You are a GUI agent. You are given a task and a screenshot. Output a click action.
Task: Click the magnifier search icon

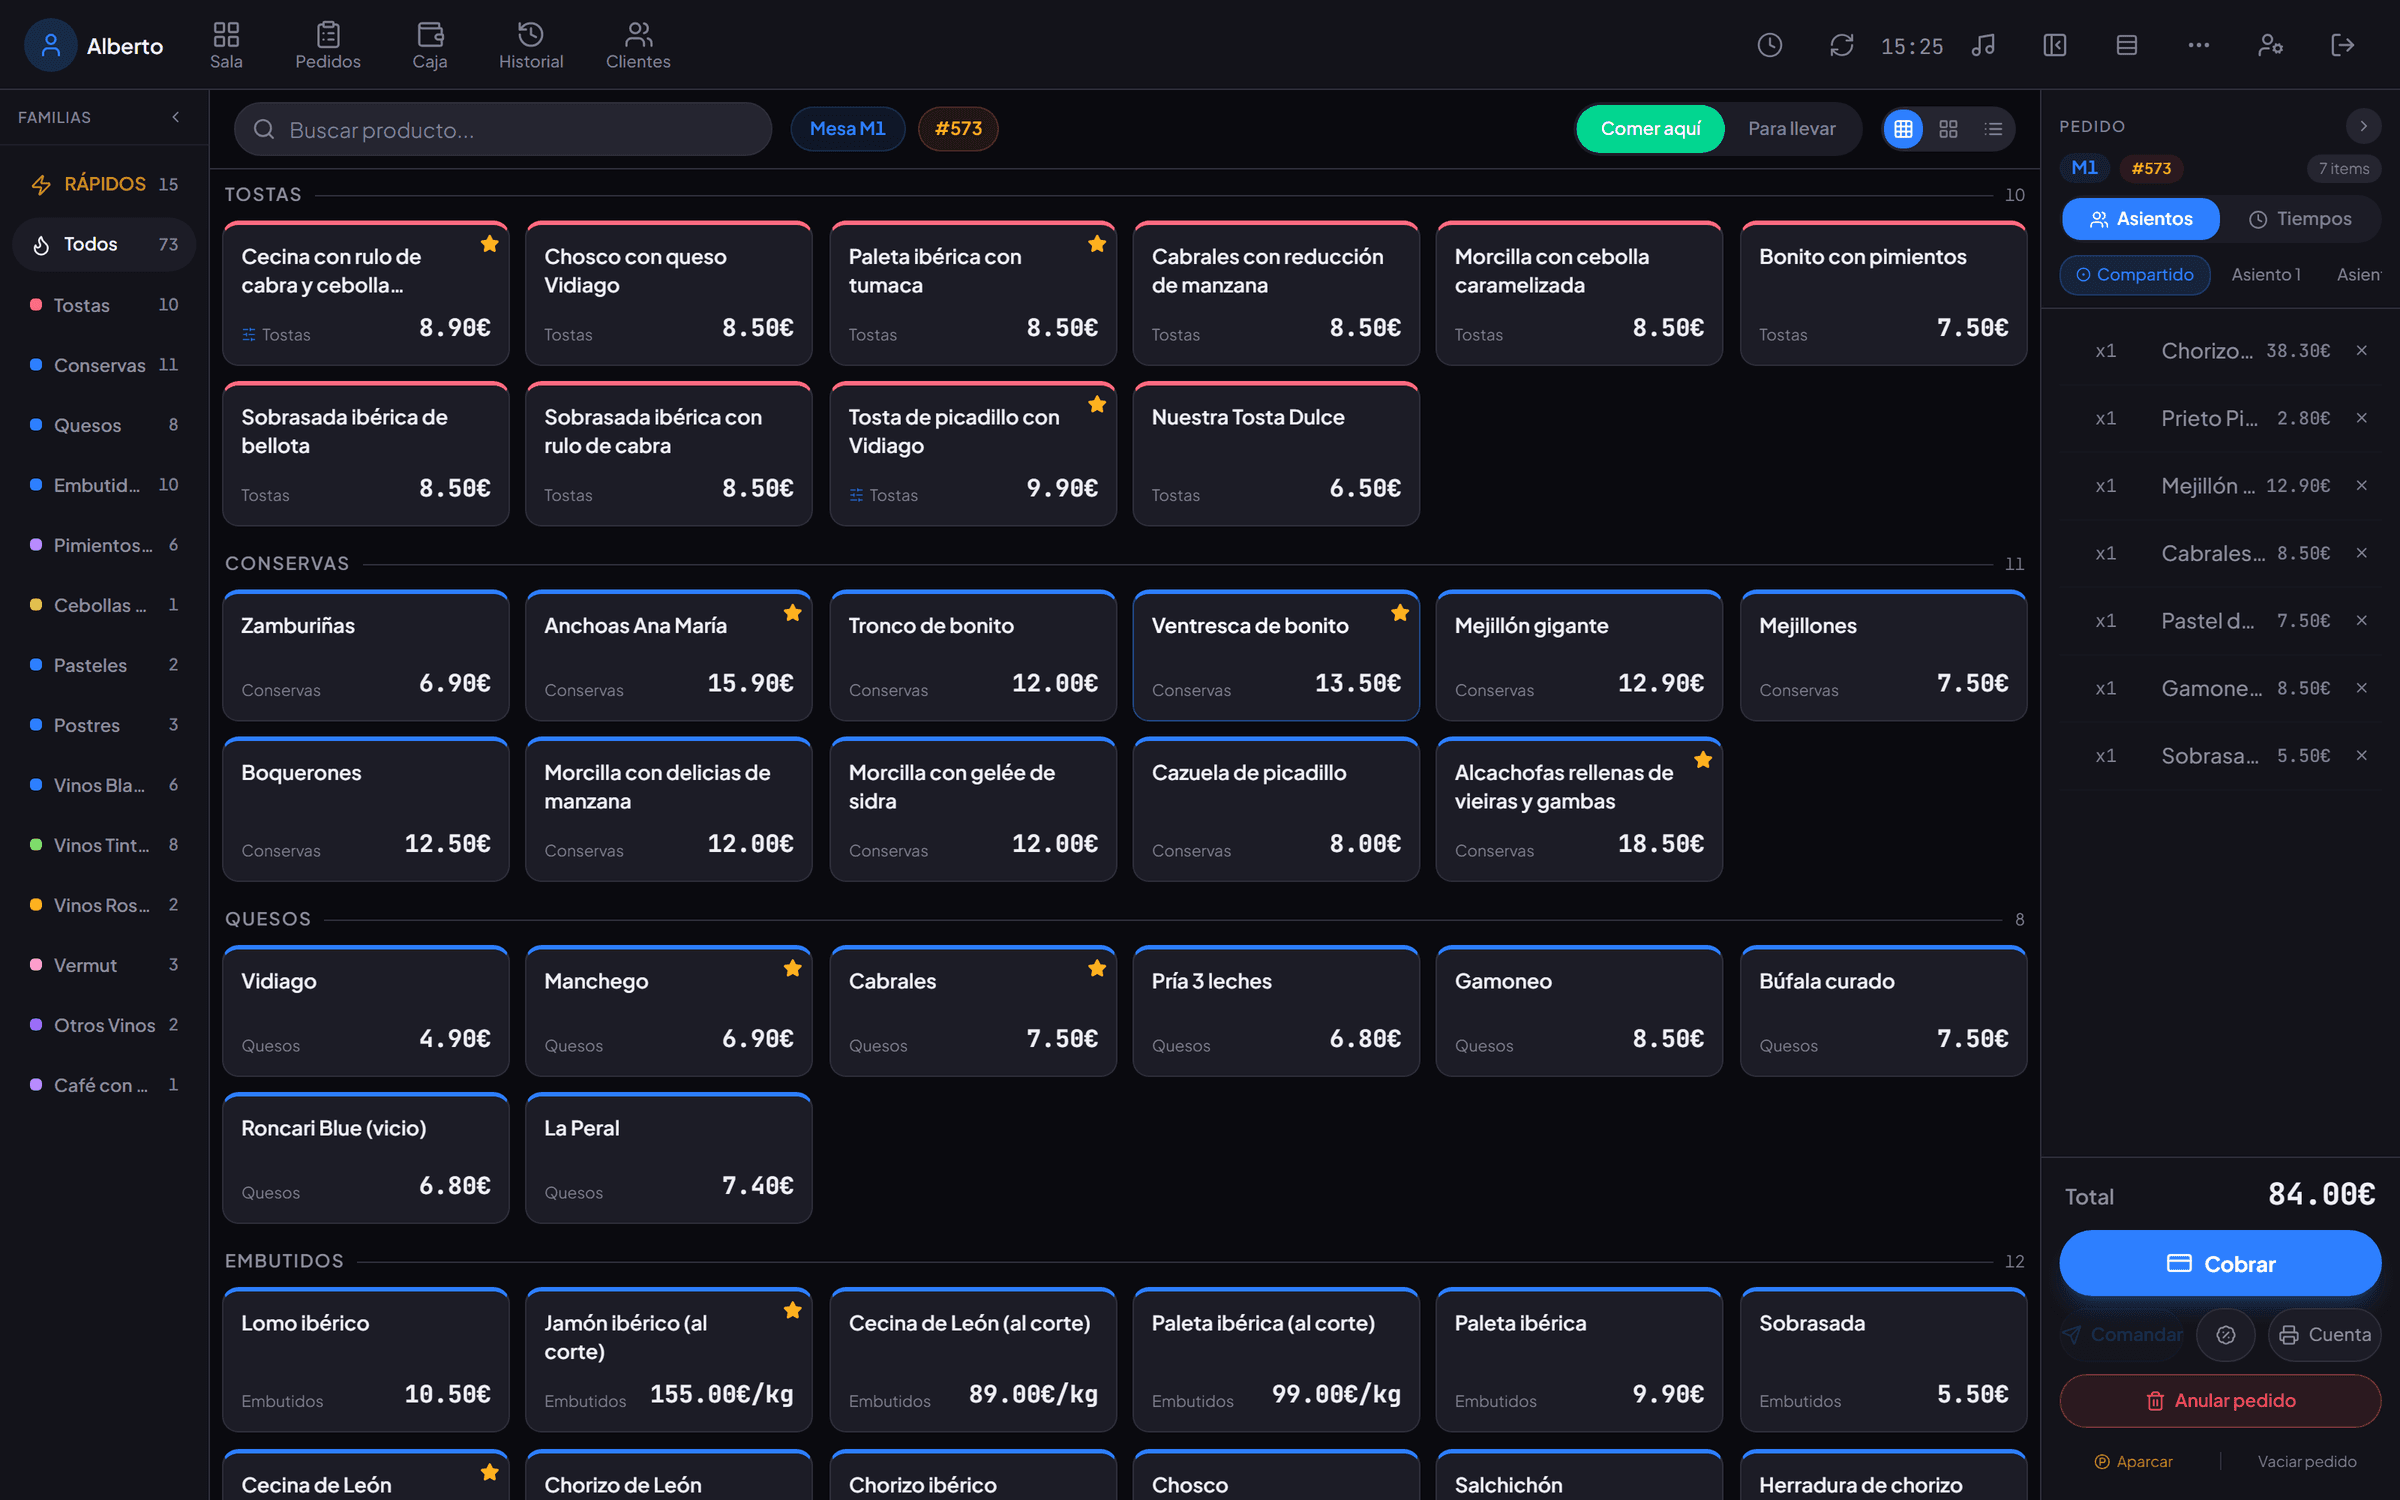pos(264,129)
